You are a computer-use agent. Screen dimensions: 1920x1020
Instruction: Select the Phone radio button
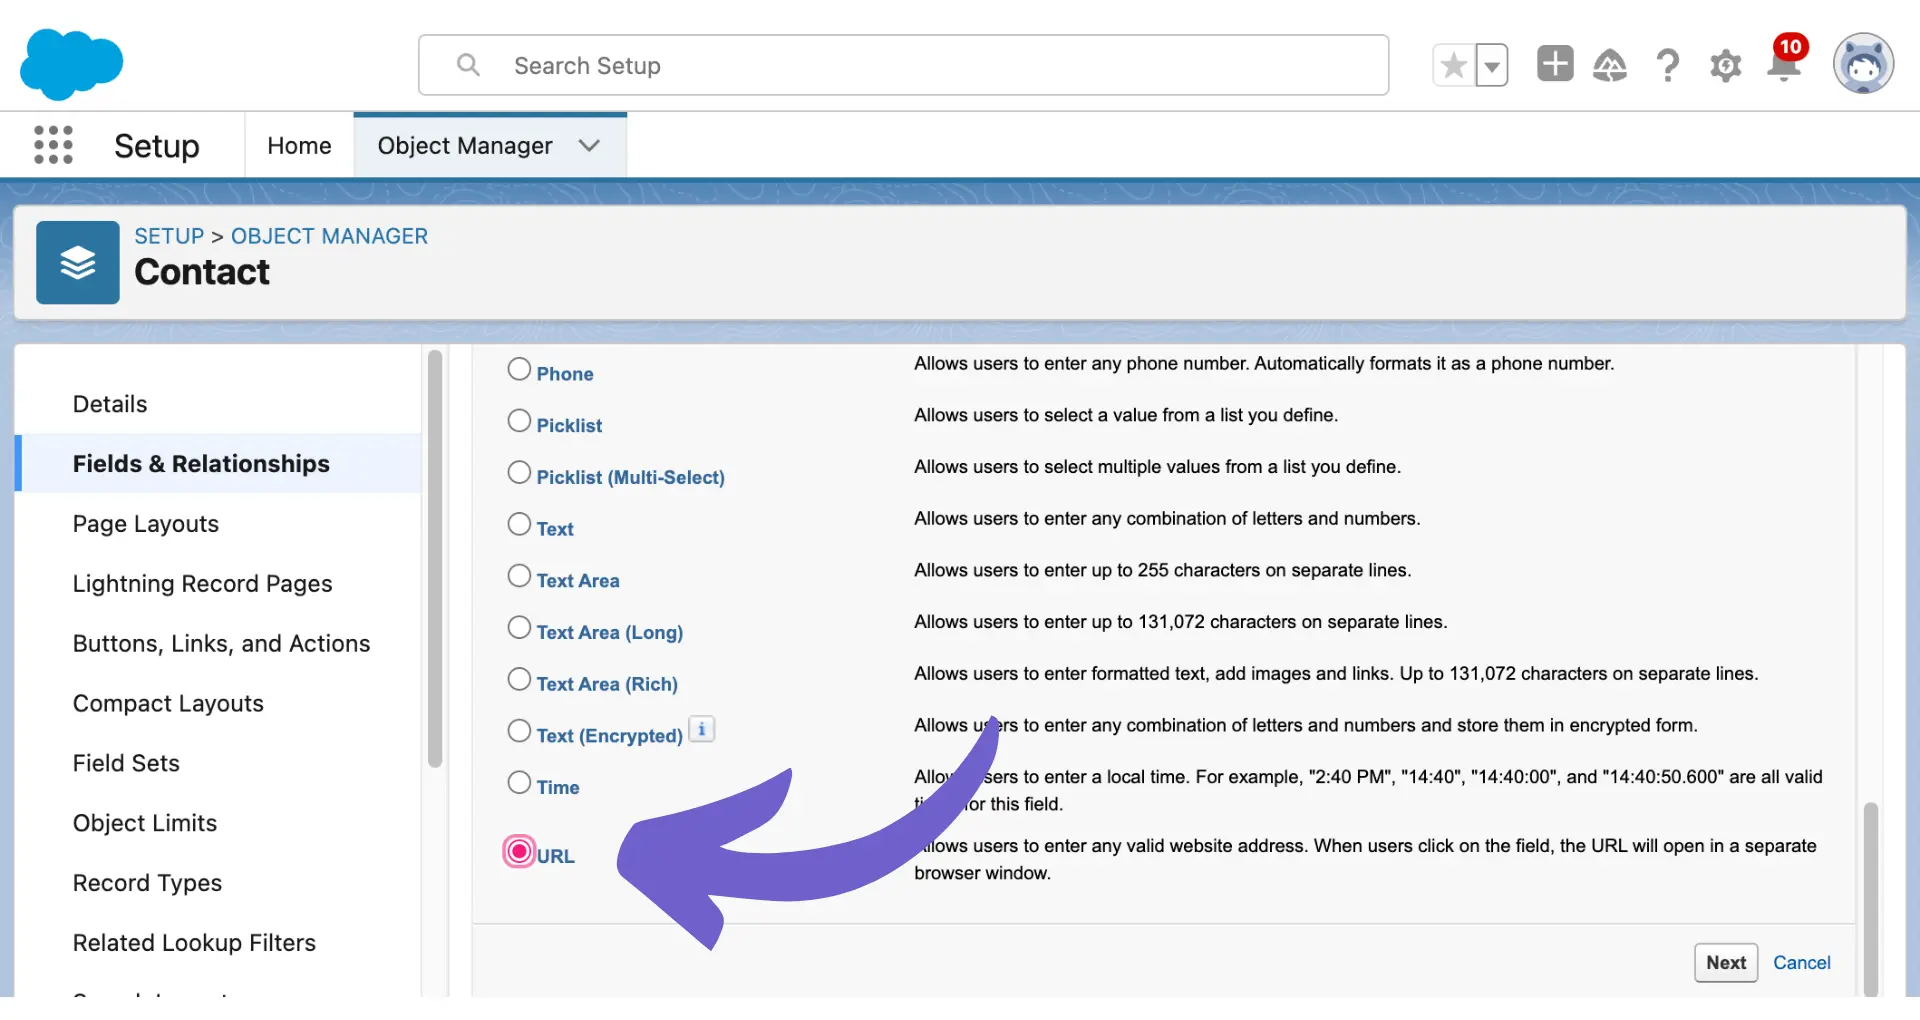coord(519,369)
